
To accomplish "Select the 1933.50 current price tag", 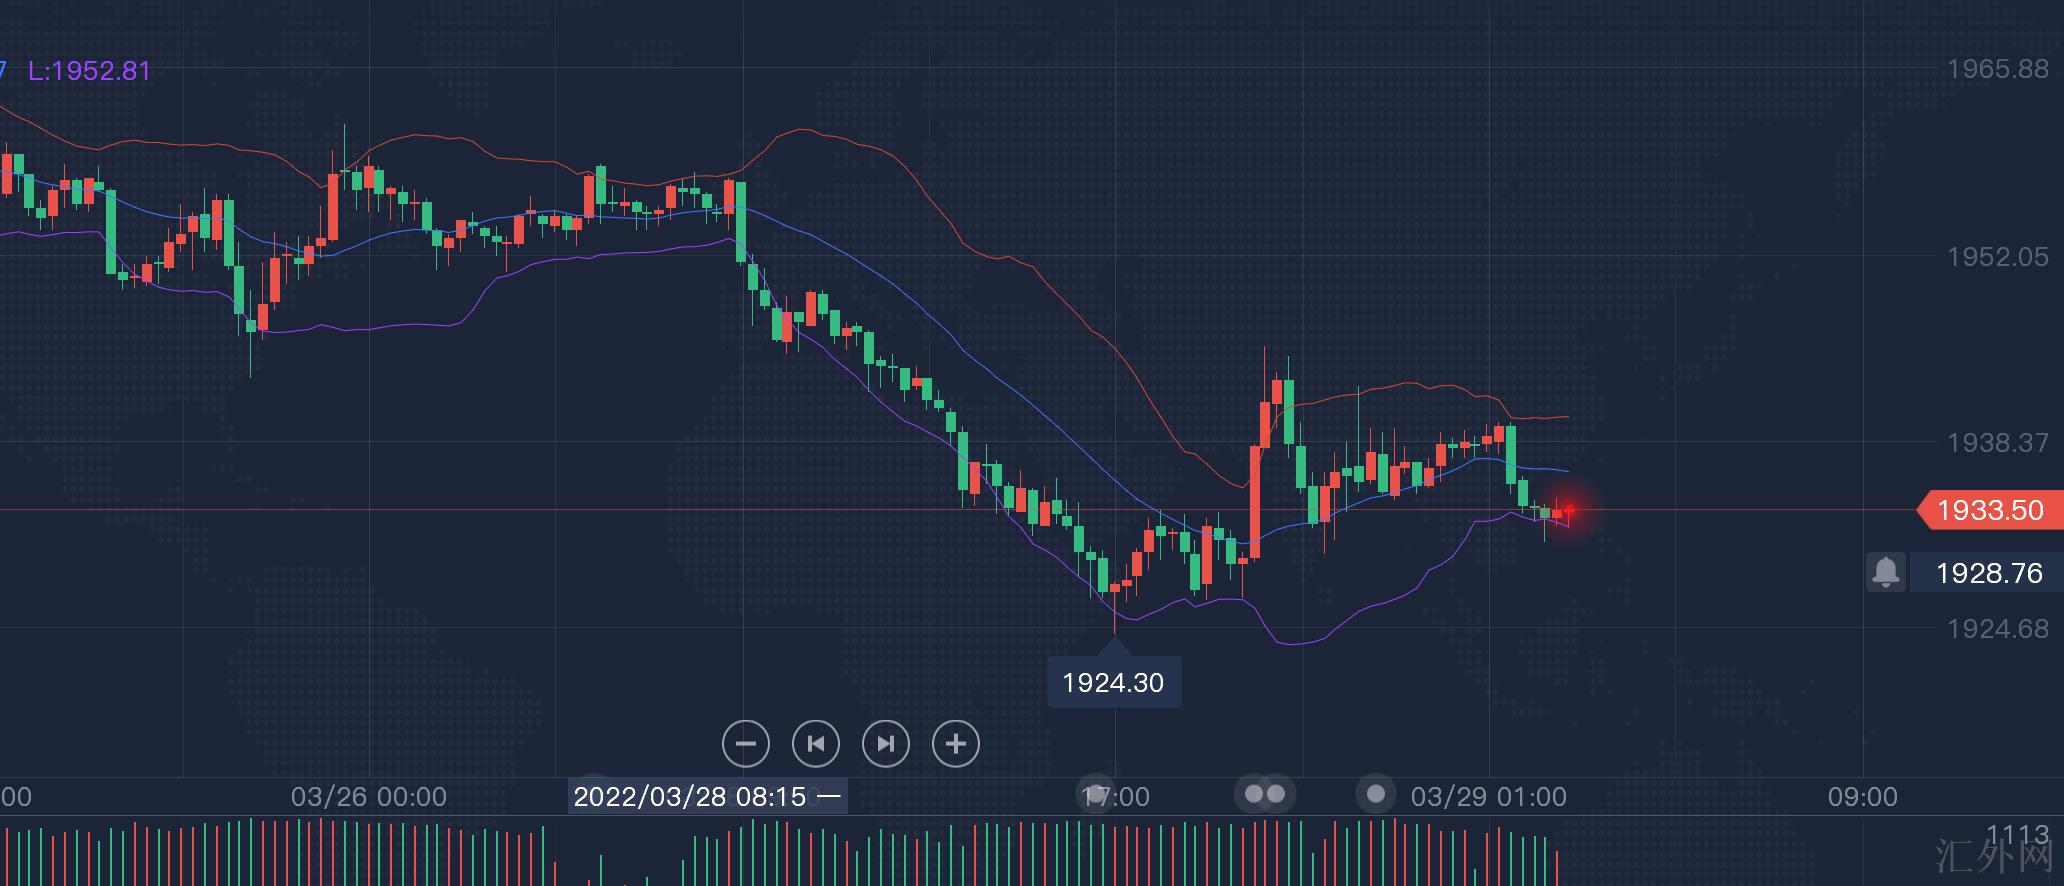I will click(x=1989, y=510).
